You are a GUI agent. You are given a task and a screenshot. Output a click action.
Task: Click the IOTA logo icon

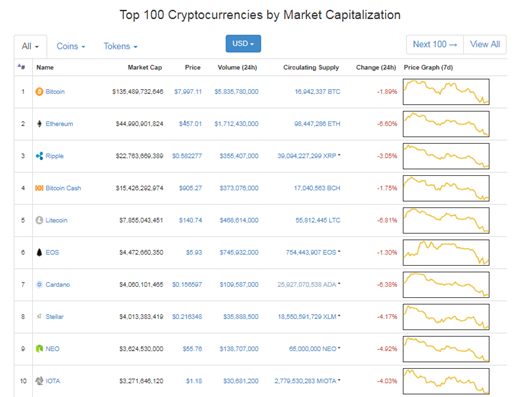pyautogui.click(x=39, y=381)
